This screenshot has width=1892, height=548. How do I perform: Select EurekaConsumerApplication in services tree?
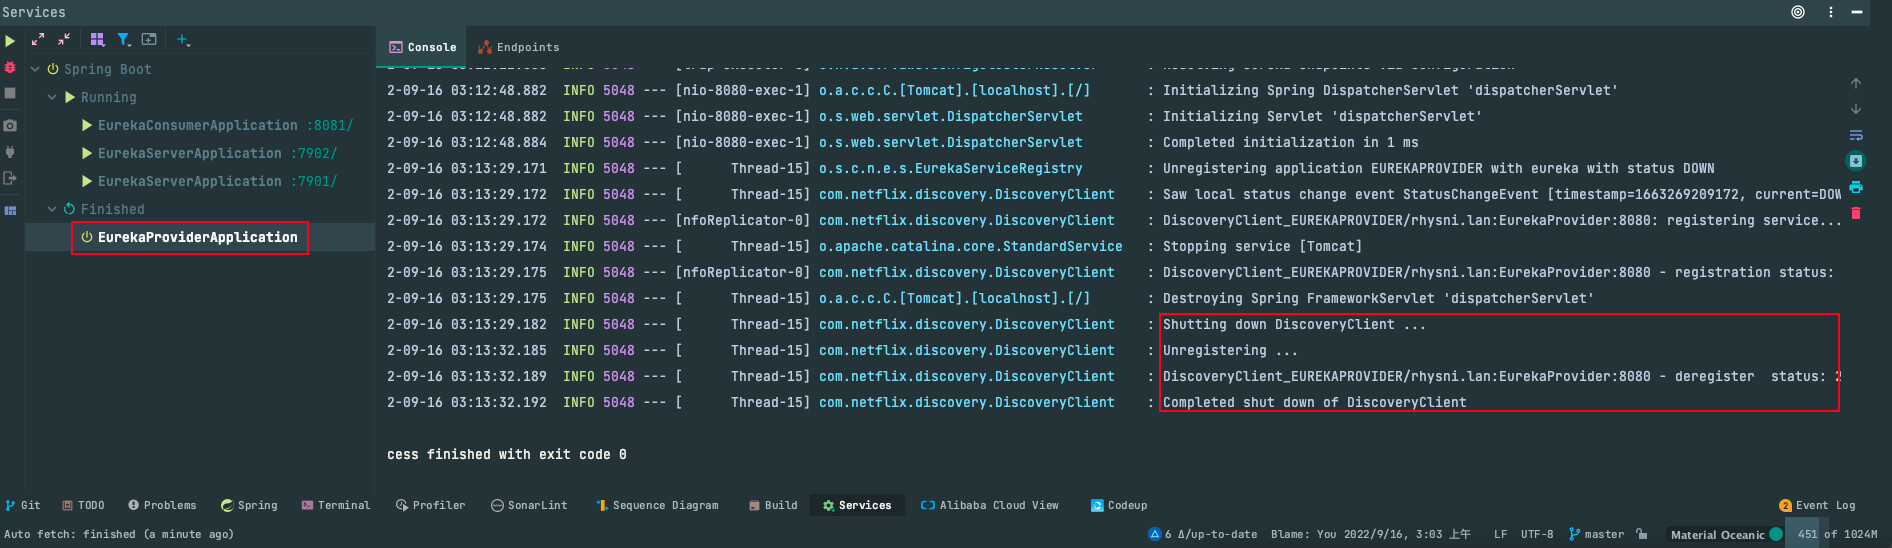(197, 125)
